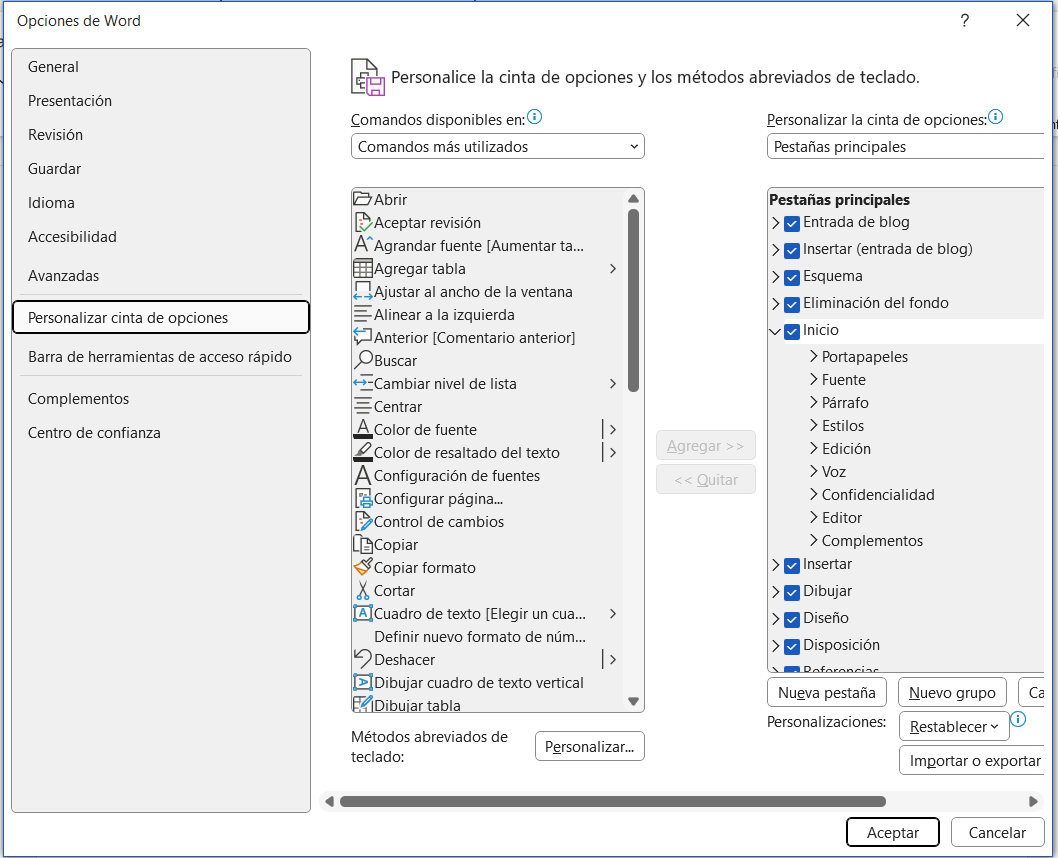This screenshot has width=1058, height=858.
Task: Select the Copiar formato paintbrush icon
Action: [363, 567]
